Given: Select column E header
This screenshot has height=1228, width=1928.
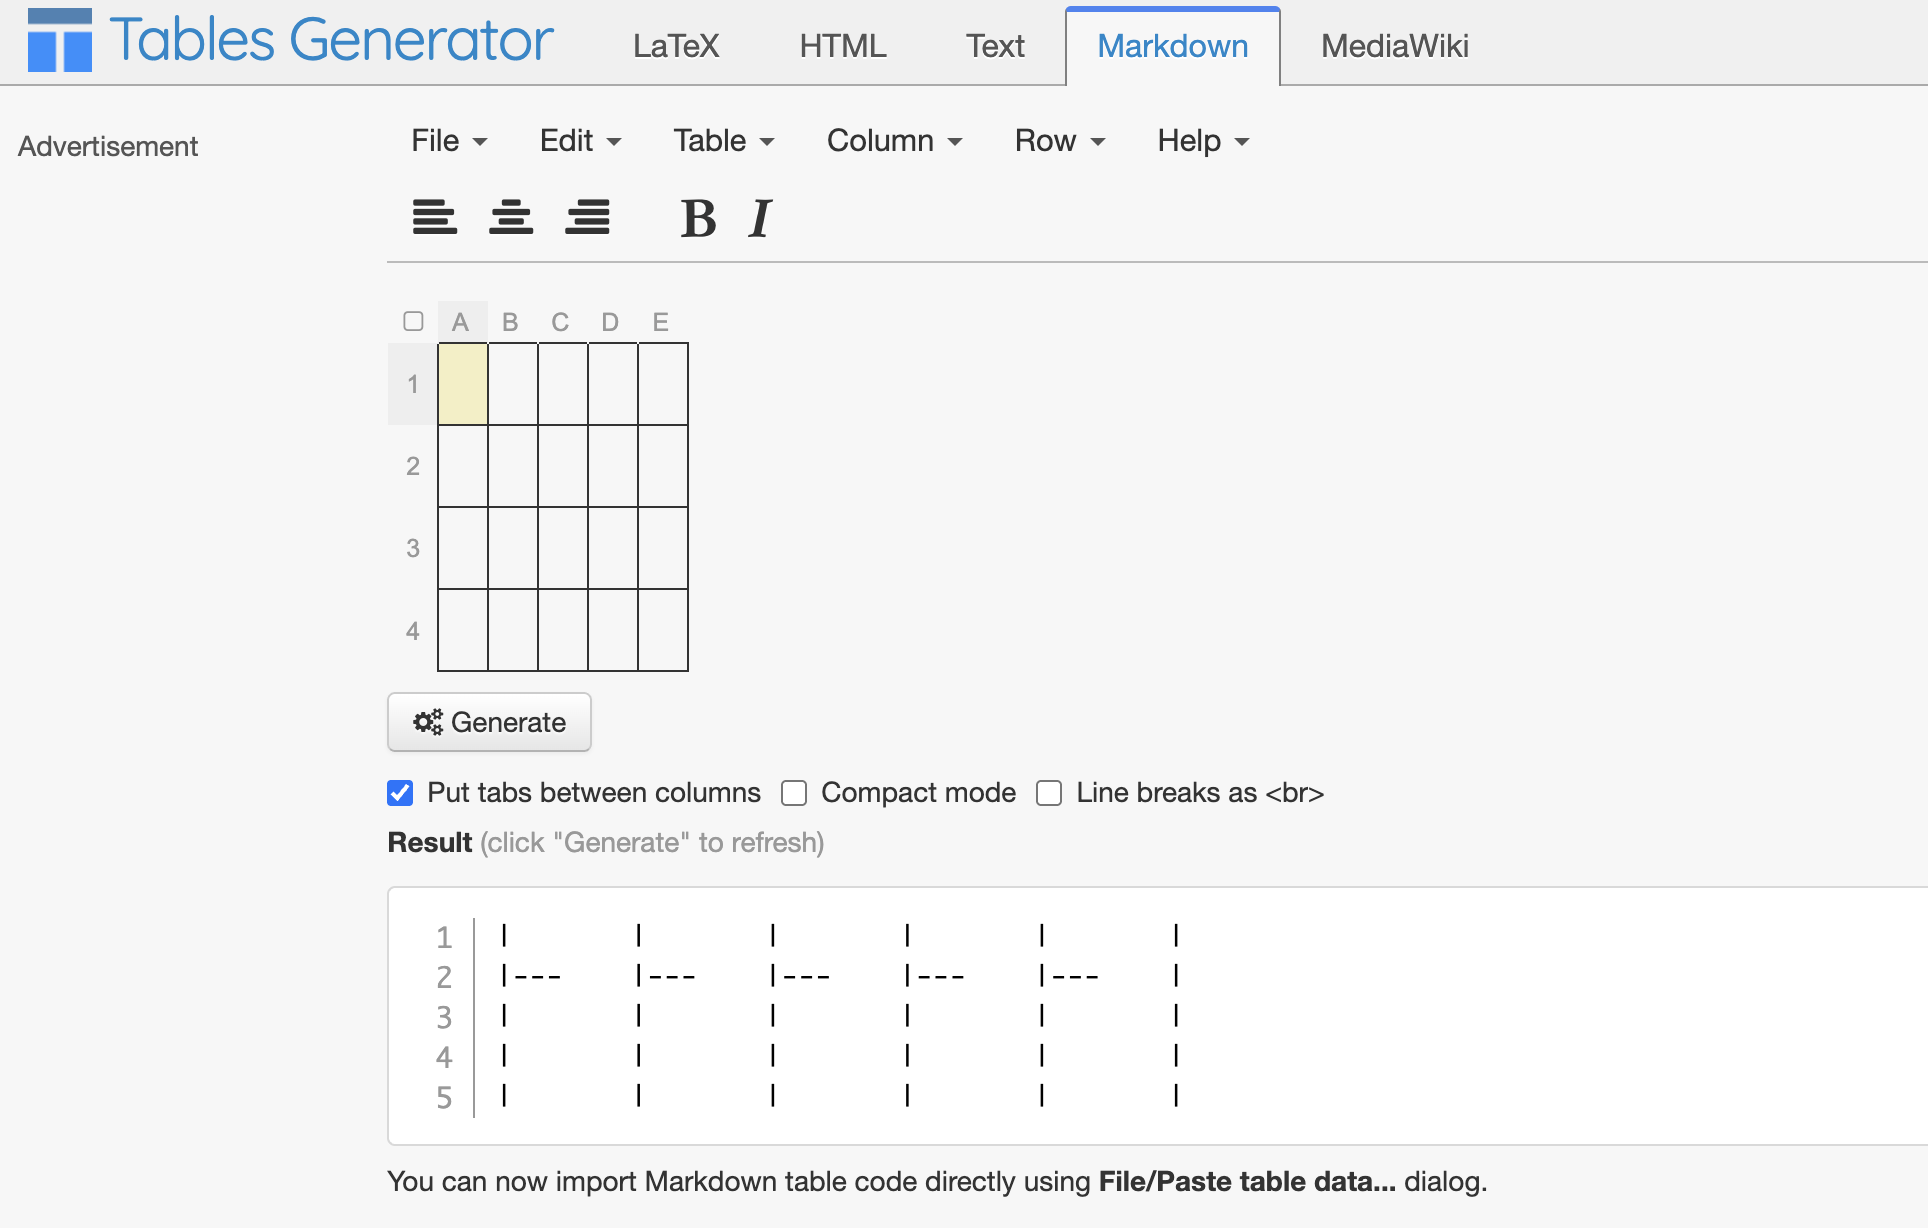Looking at the screenshot, I should (661, 322).
